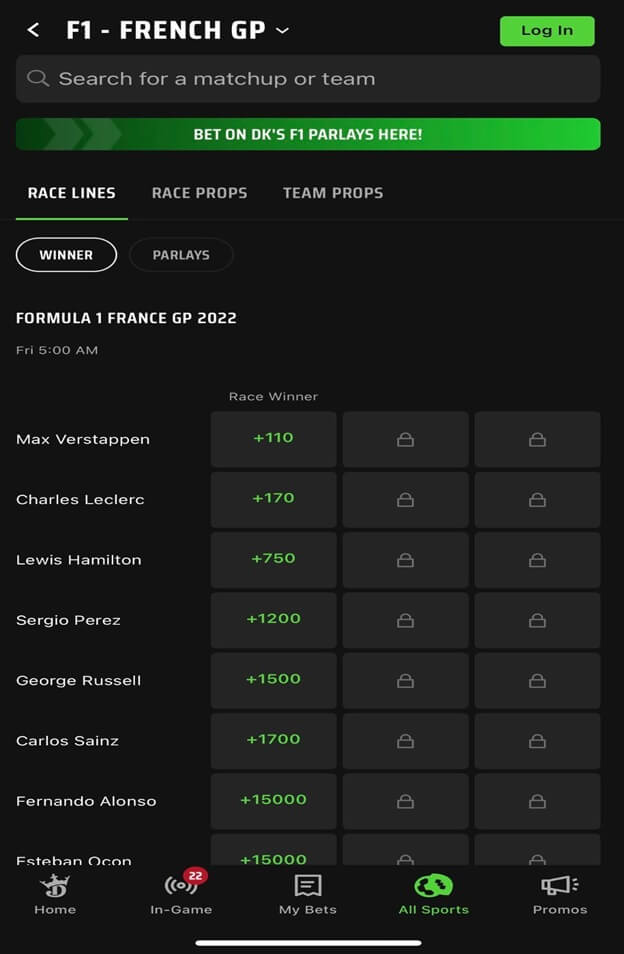
Task: Open the Promos megaphone icon
Action: (560, 886)
